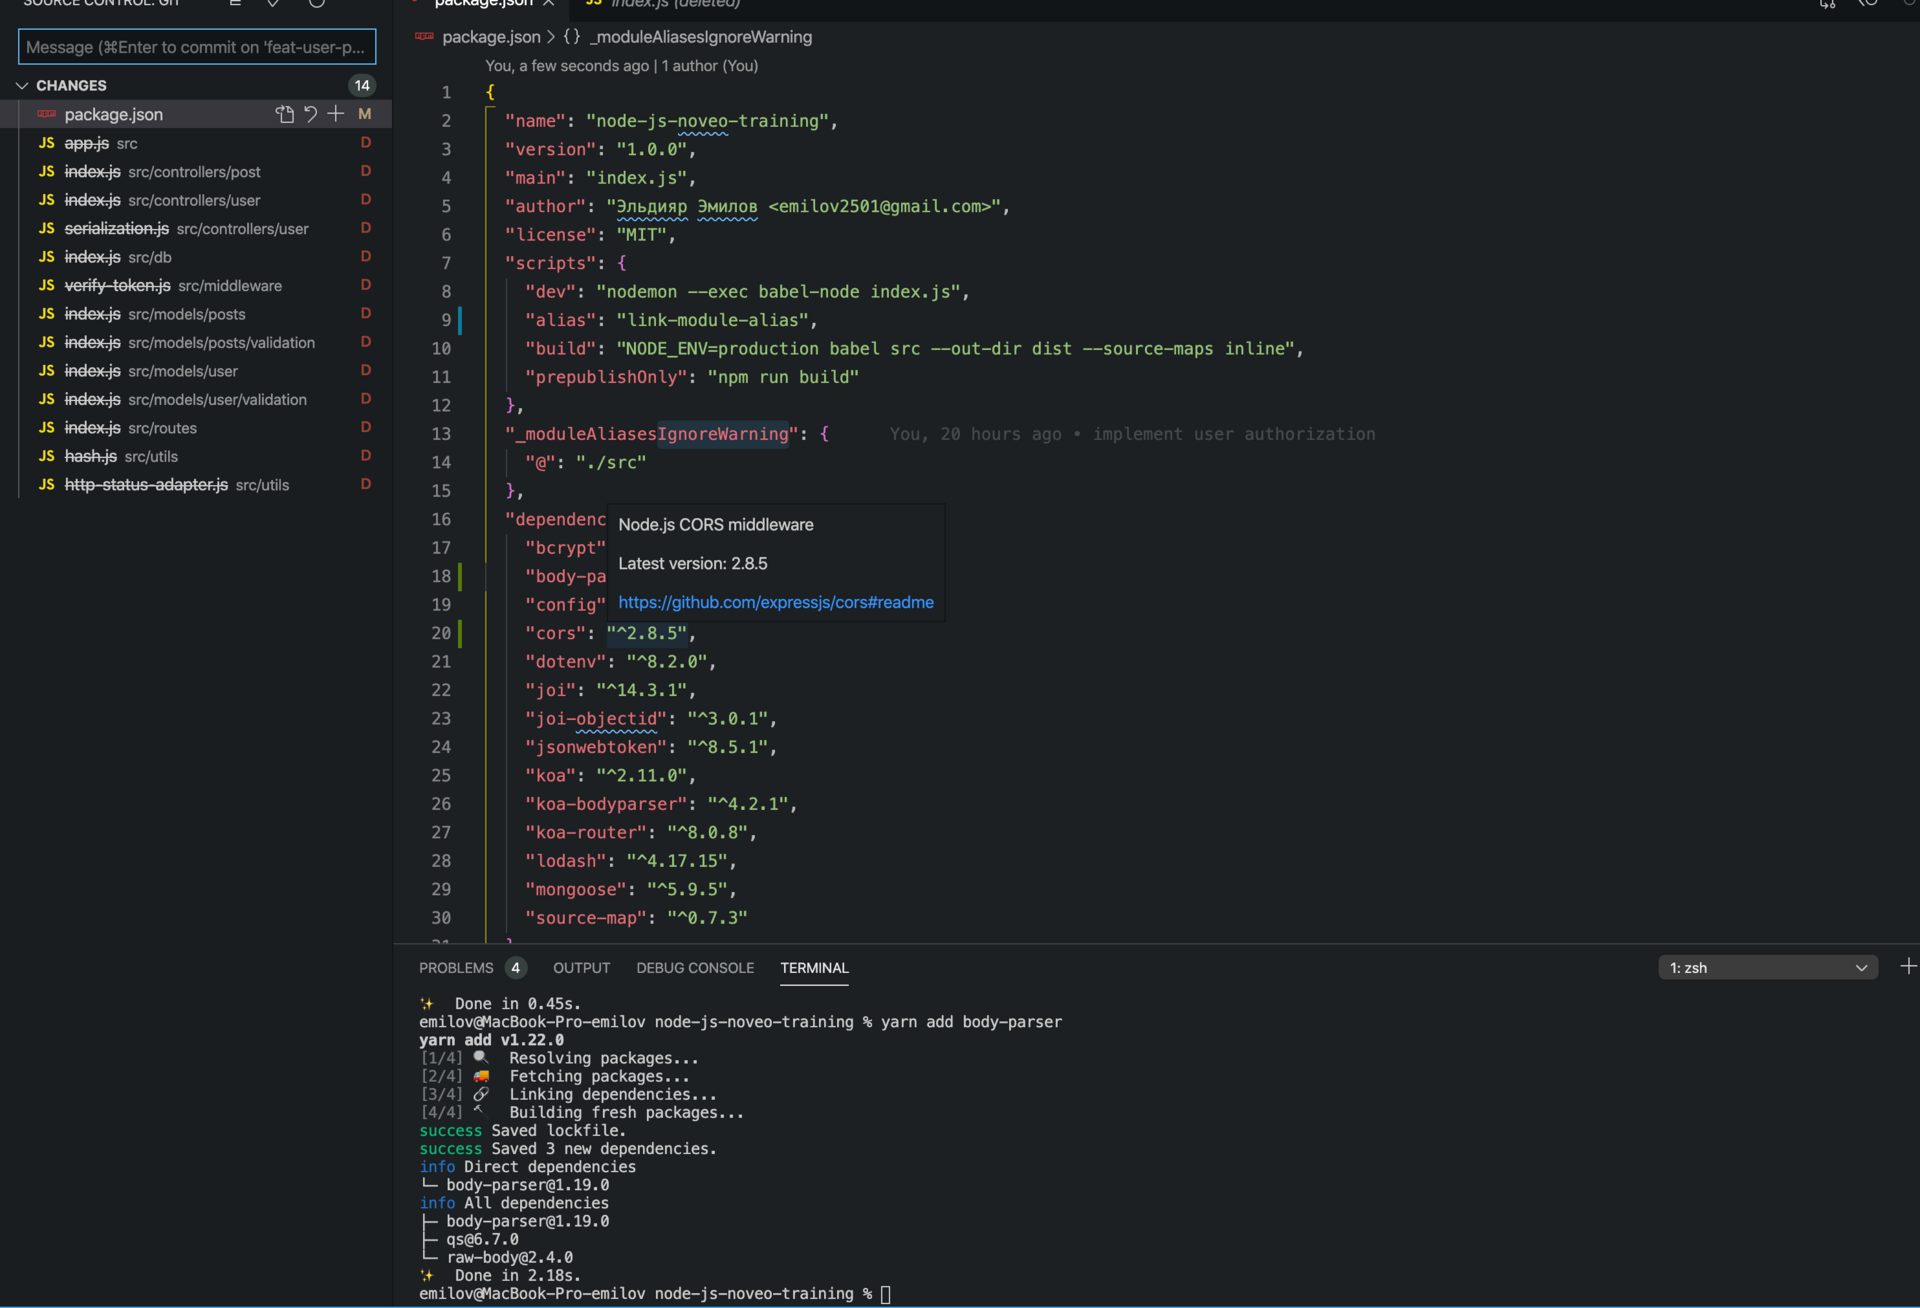Select deleted index.js in src/models/posts
The height and width of the screenshot is (1308, 1920).
(x=196, y=314)
